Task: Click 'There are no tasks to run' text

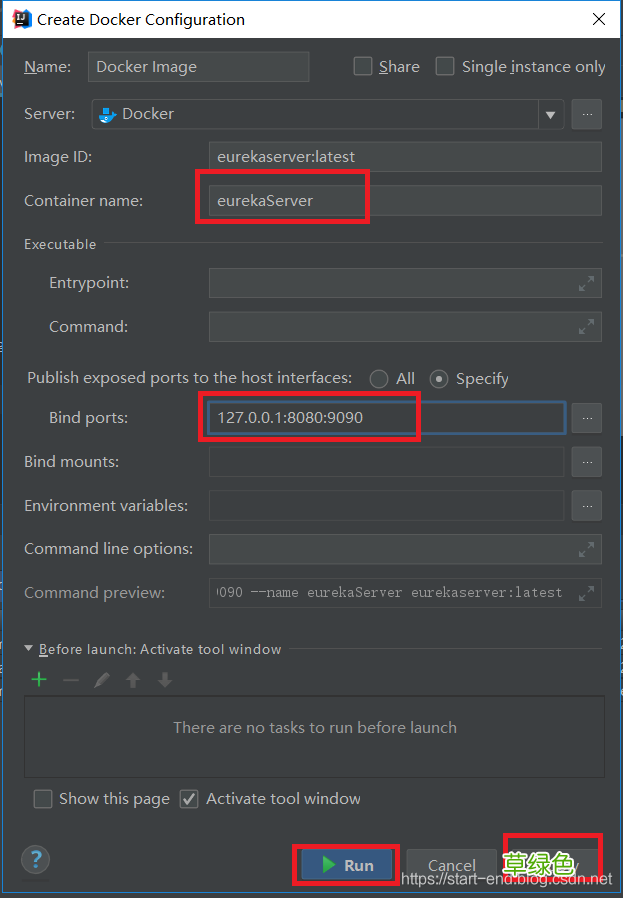Action: point(315,727)
